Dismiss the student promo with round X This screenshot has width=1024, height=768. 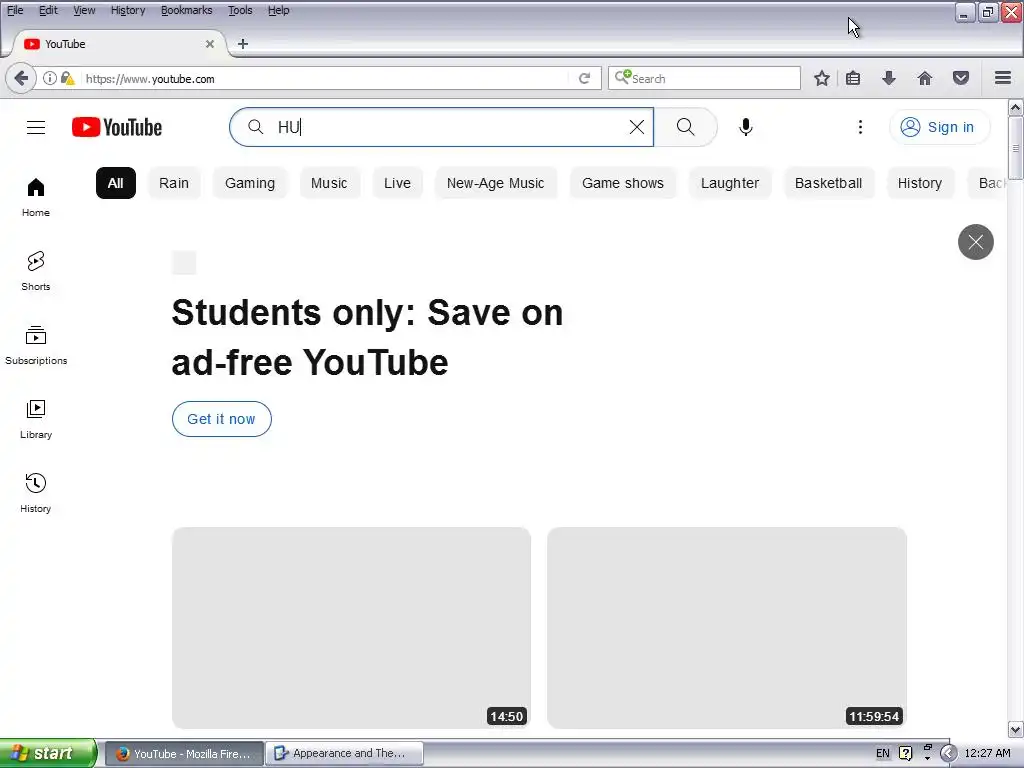[x=976, y=242]
